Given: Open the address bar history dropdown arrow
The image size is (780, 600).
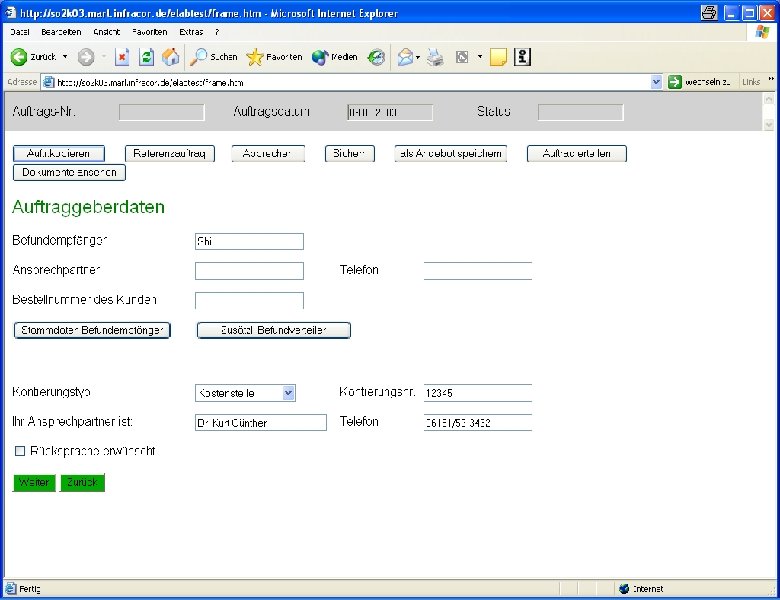Looking at the screenshot, I should pos(657,82).
